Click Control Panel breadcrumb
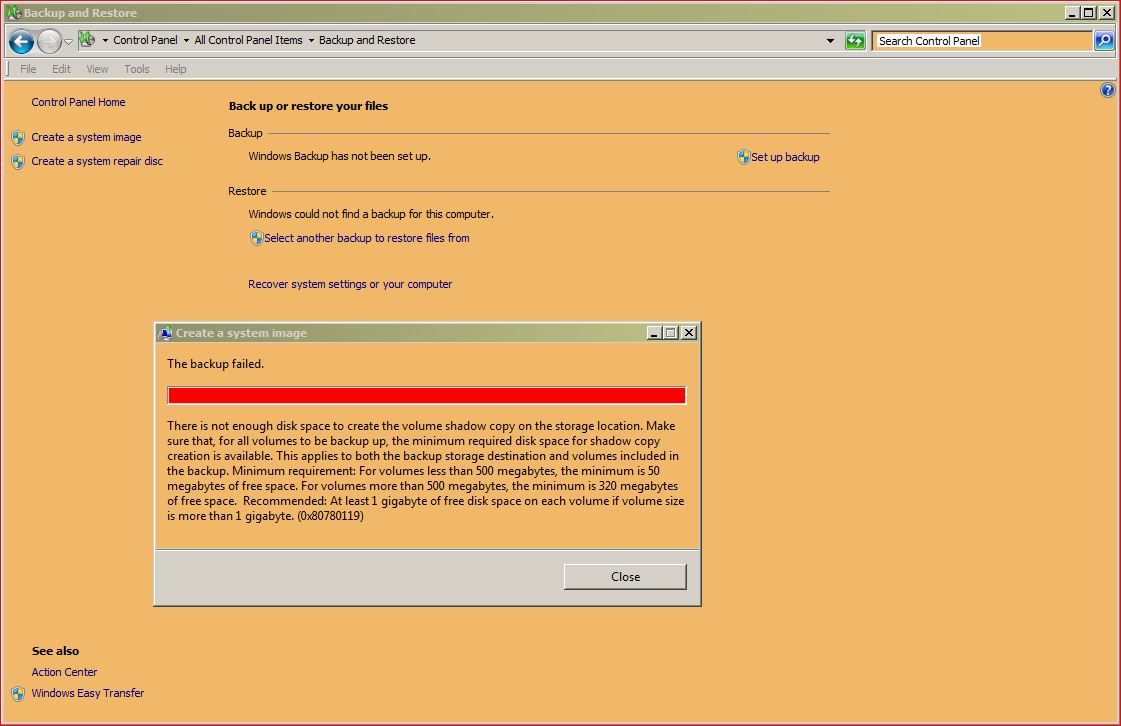 (145, 41)
